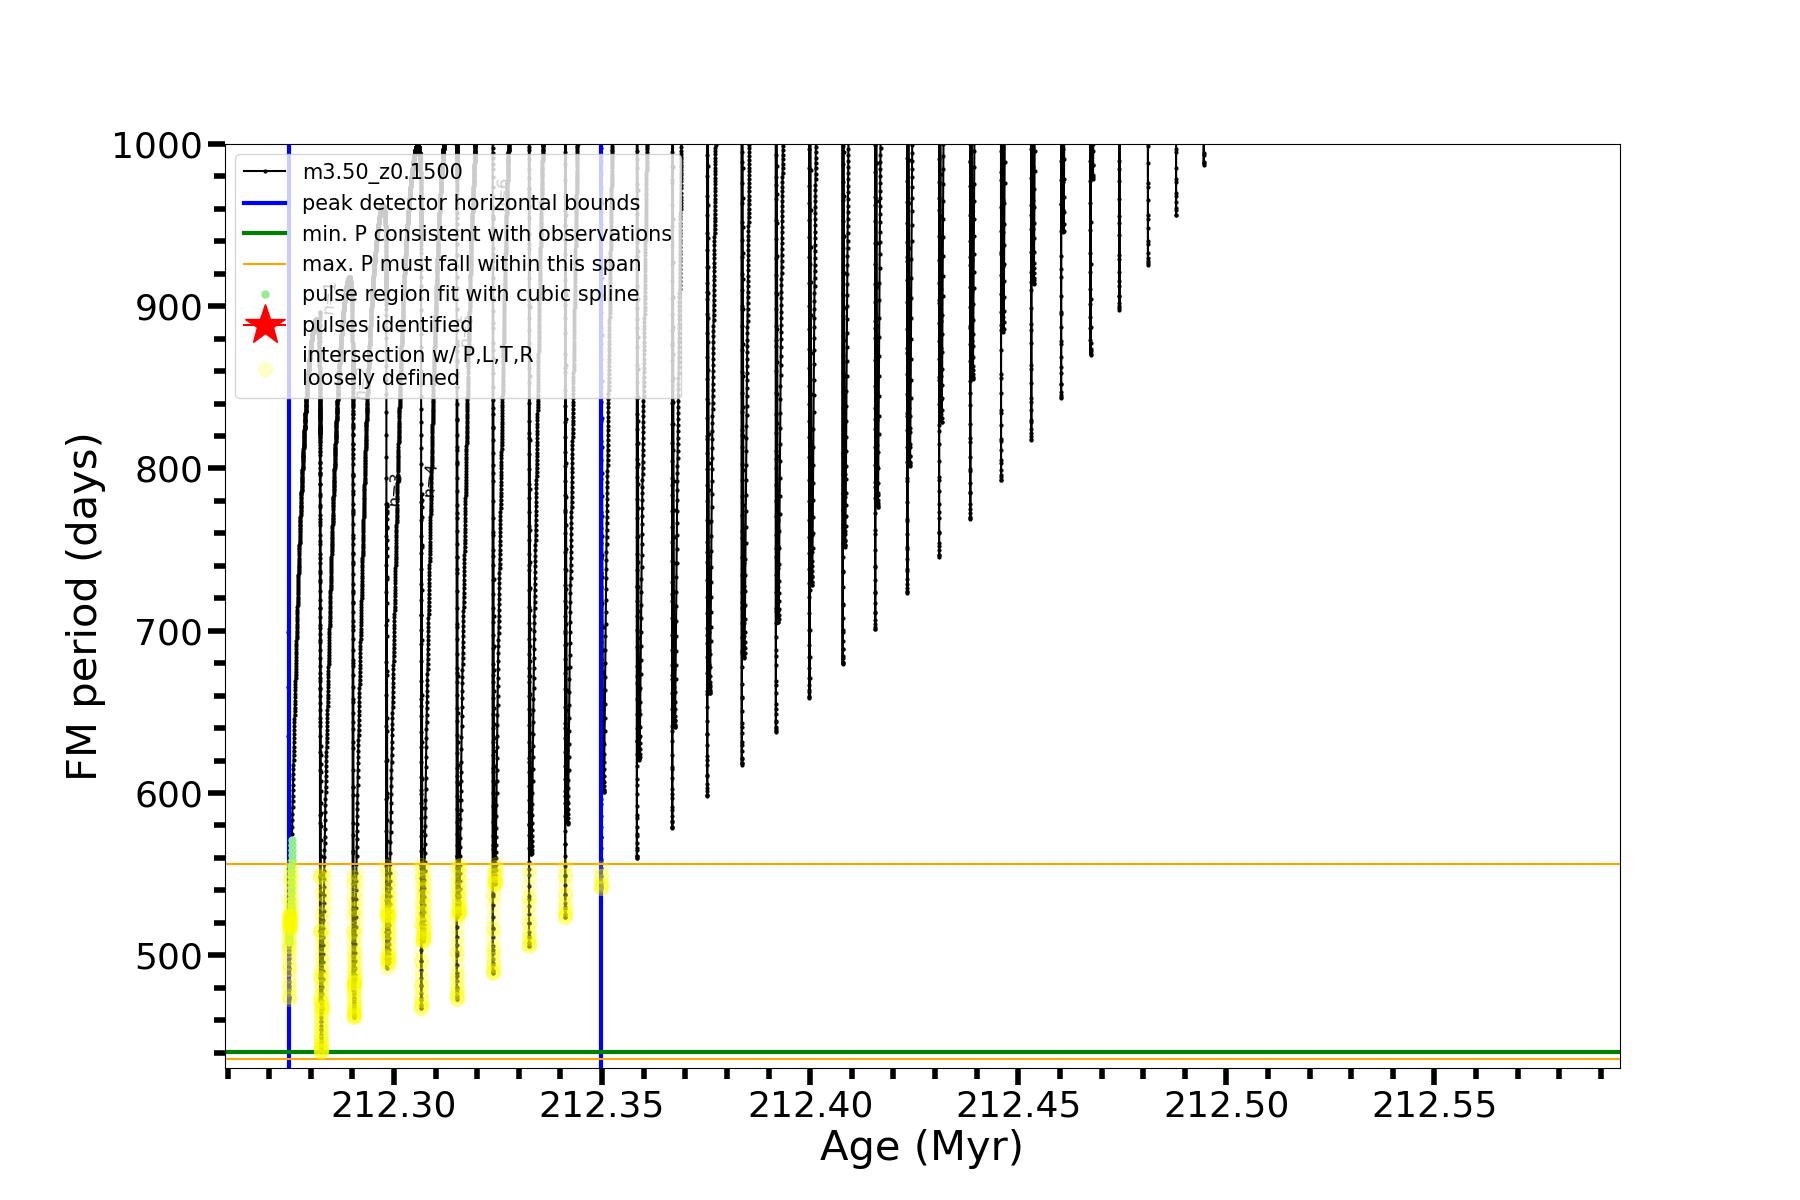The image size is (1800, 1200).
Task: Click the 'peak detector horizontal bounds' legend label
Action: [x=470, y=203]
